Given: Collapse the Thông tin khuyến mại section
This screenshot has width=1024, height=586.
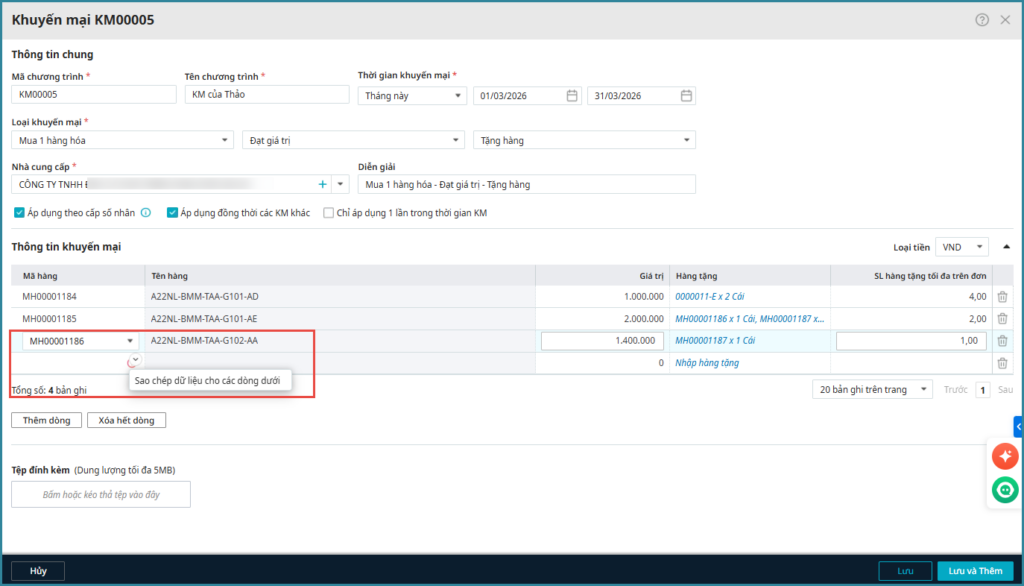Looking at the screenshot, I should 1006,246.
